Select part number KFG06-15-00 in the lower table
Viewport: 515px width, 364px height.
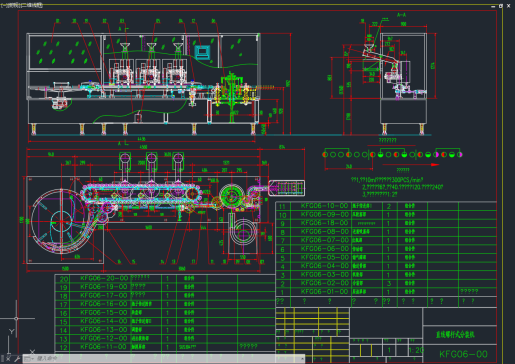point(104,312)
